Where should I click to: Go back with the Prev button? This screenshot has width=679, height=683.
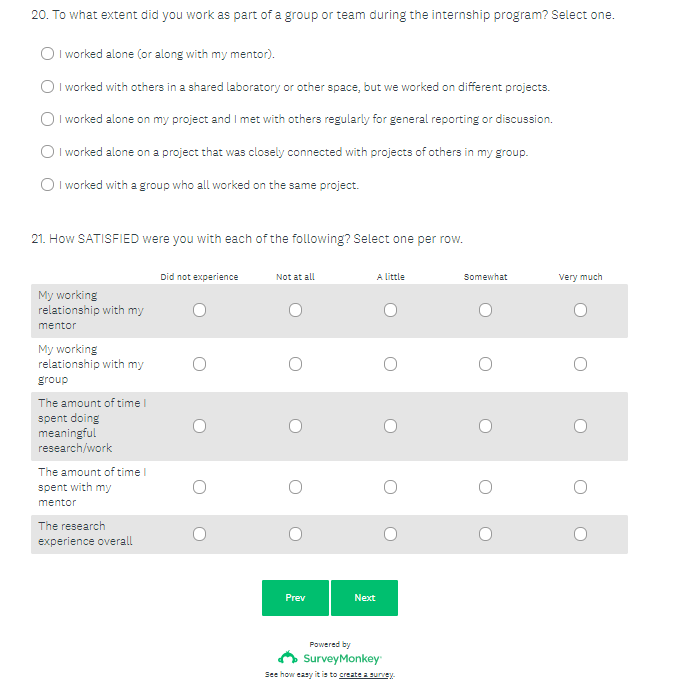coord(295,598)
